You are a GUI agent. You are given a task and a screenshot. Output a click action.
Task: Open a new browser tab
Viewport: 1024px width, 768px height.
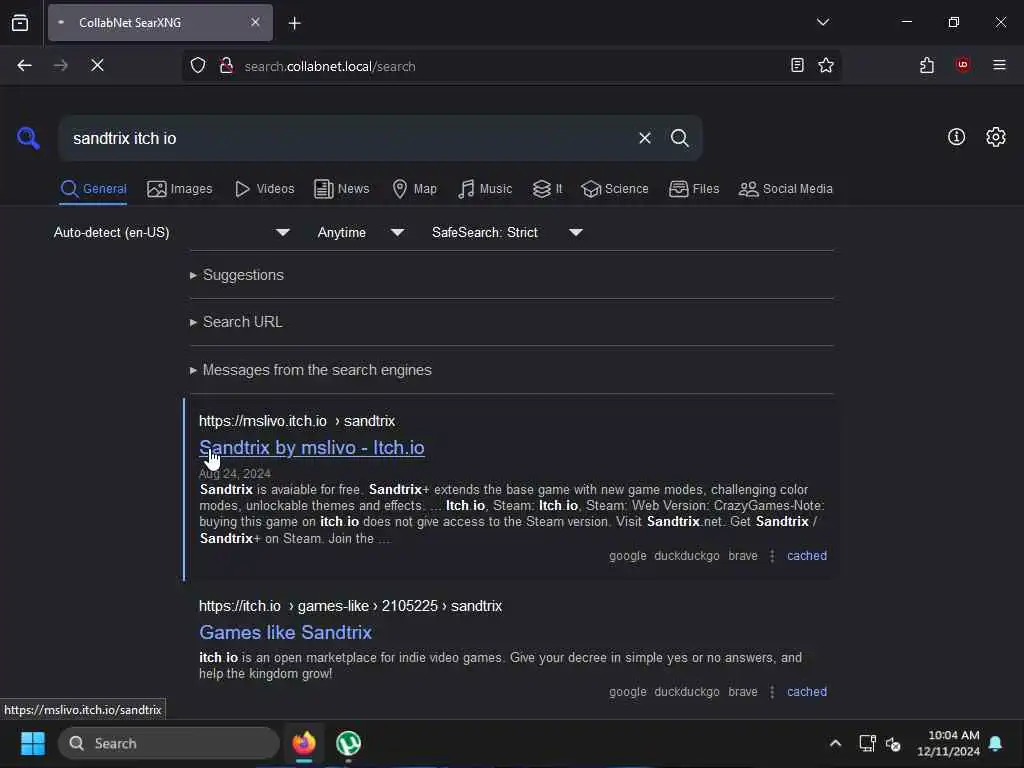(295, 23)
